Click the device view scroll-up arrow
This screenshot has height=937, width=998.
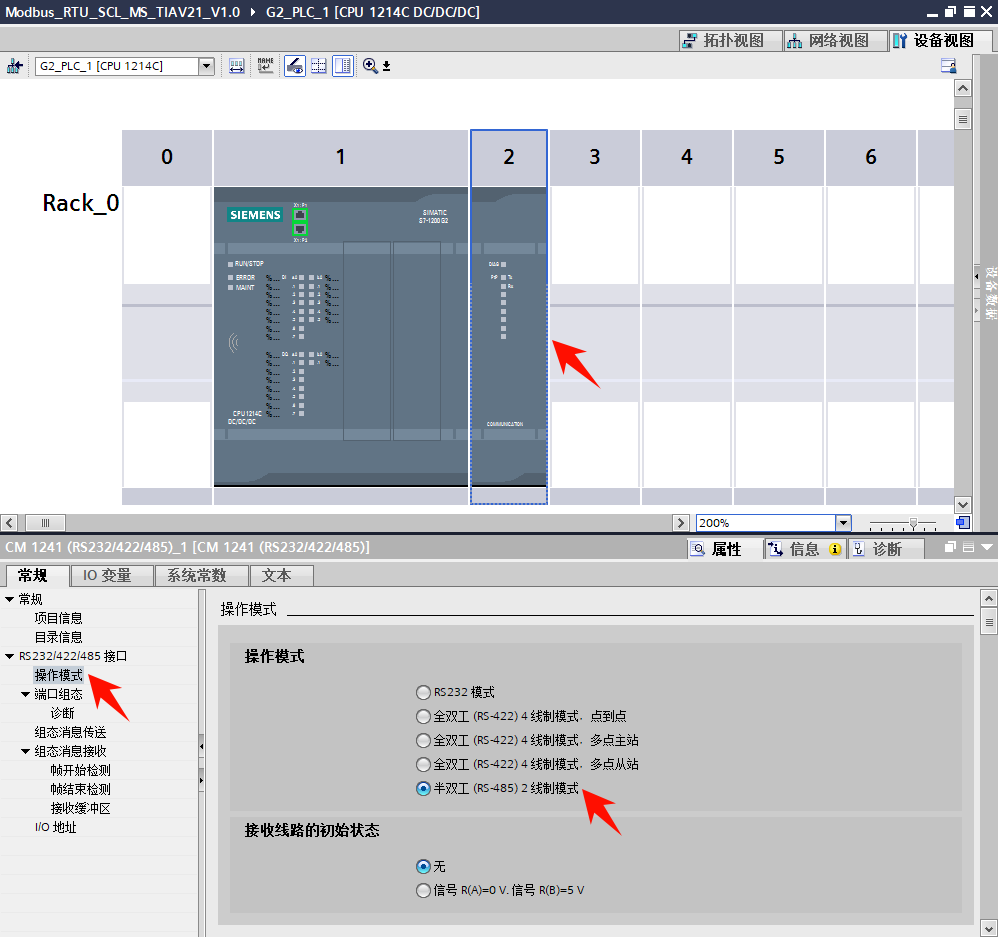[x=963, y=88]
